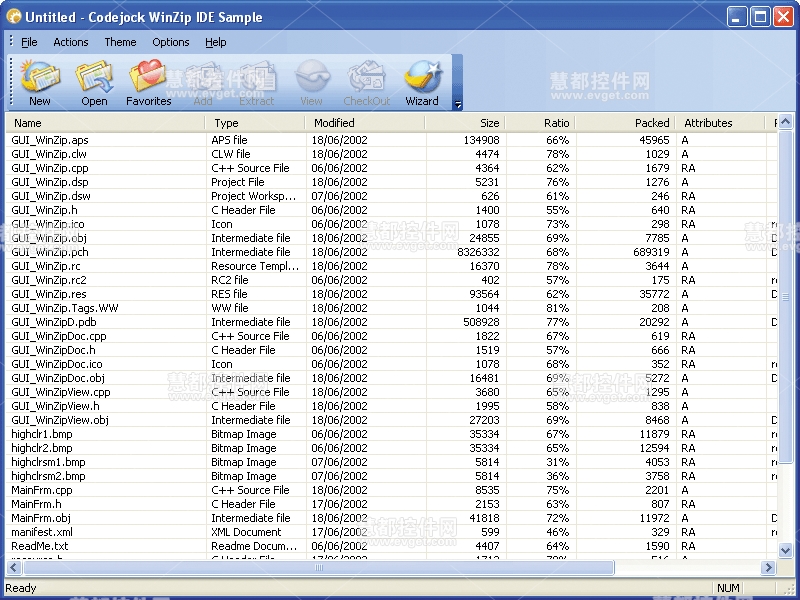Open the Actions menu
Image resolution: width=800 pixels, height=600 pixels.
tap(71, 42)
